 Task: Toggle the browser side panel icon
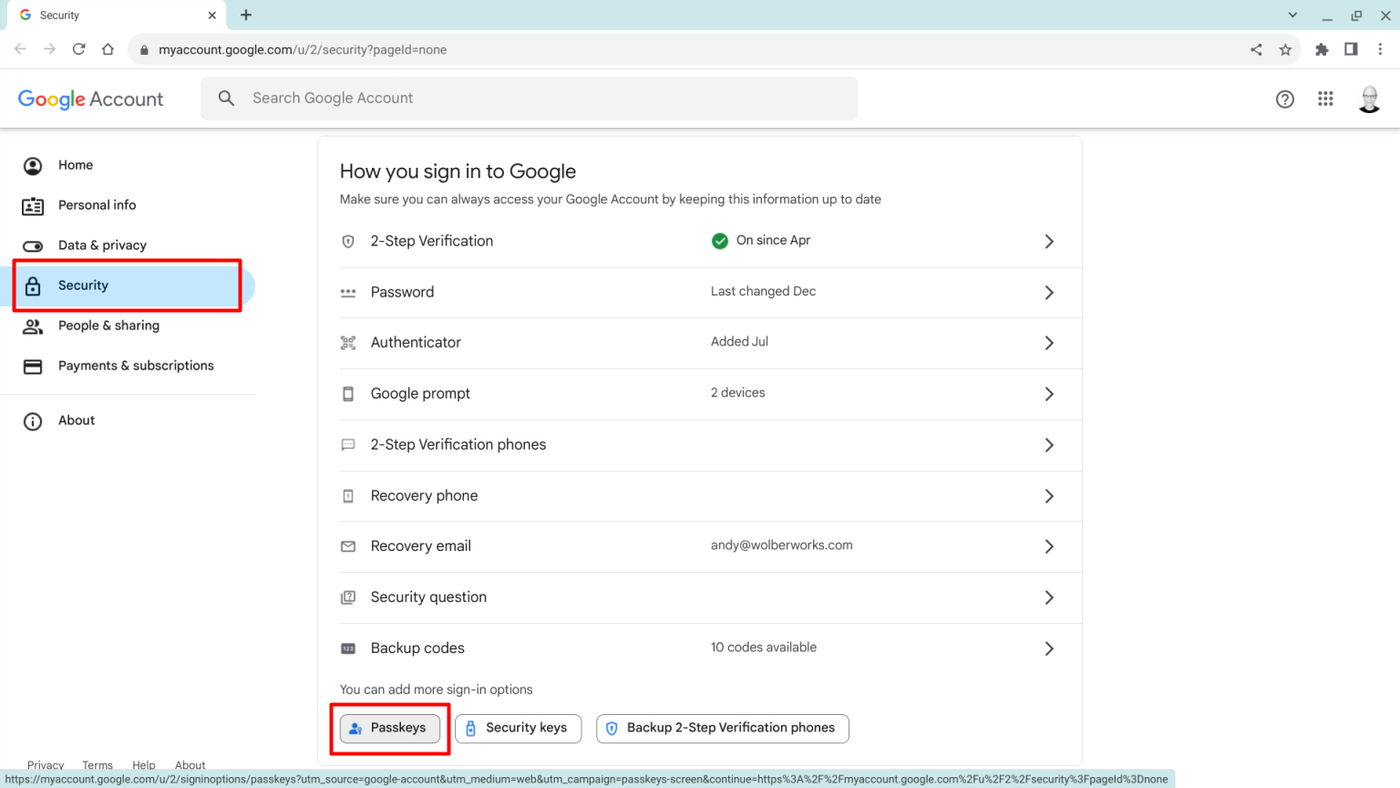pos(1351,49)
